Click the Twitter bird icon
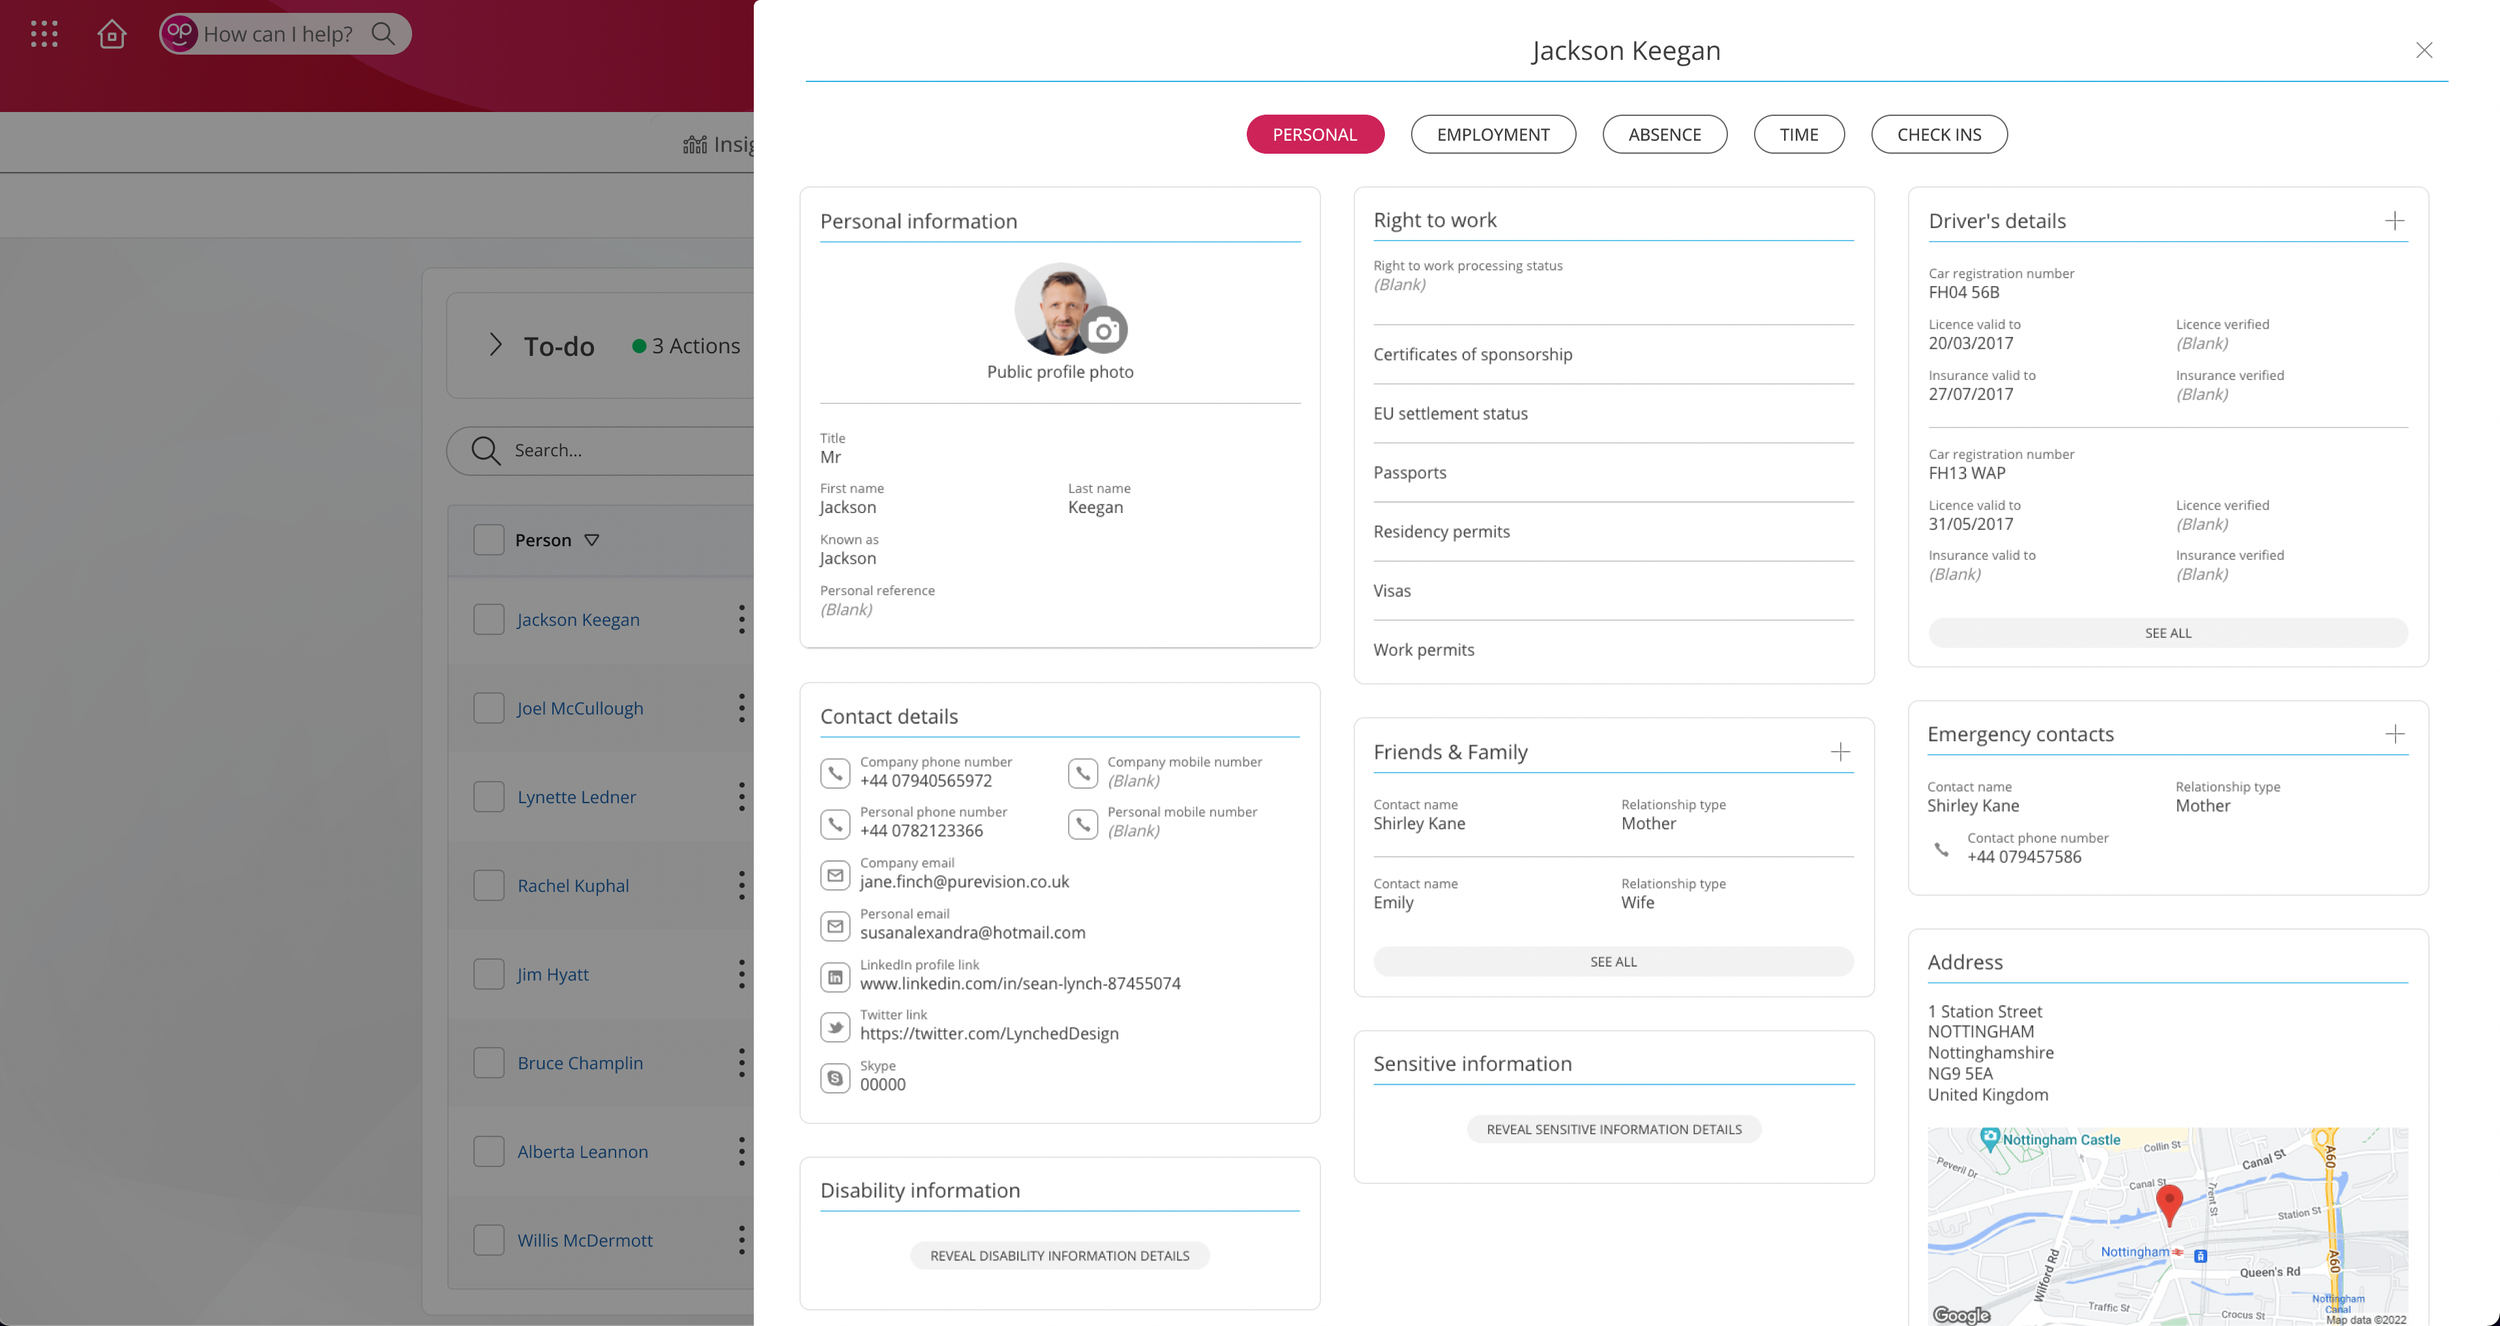This screenshot has width=2500, height=1326. (x=835, y=1027)
